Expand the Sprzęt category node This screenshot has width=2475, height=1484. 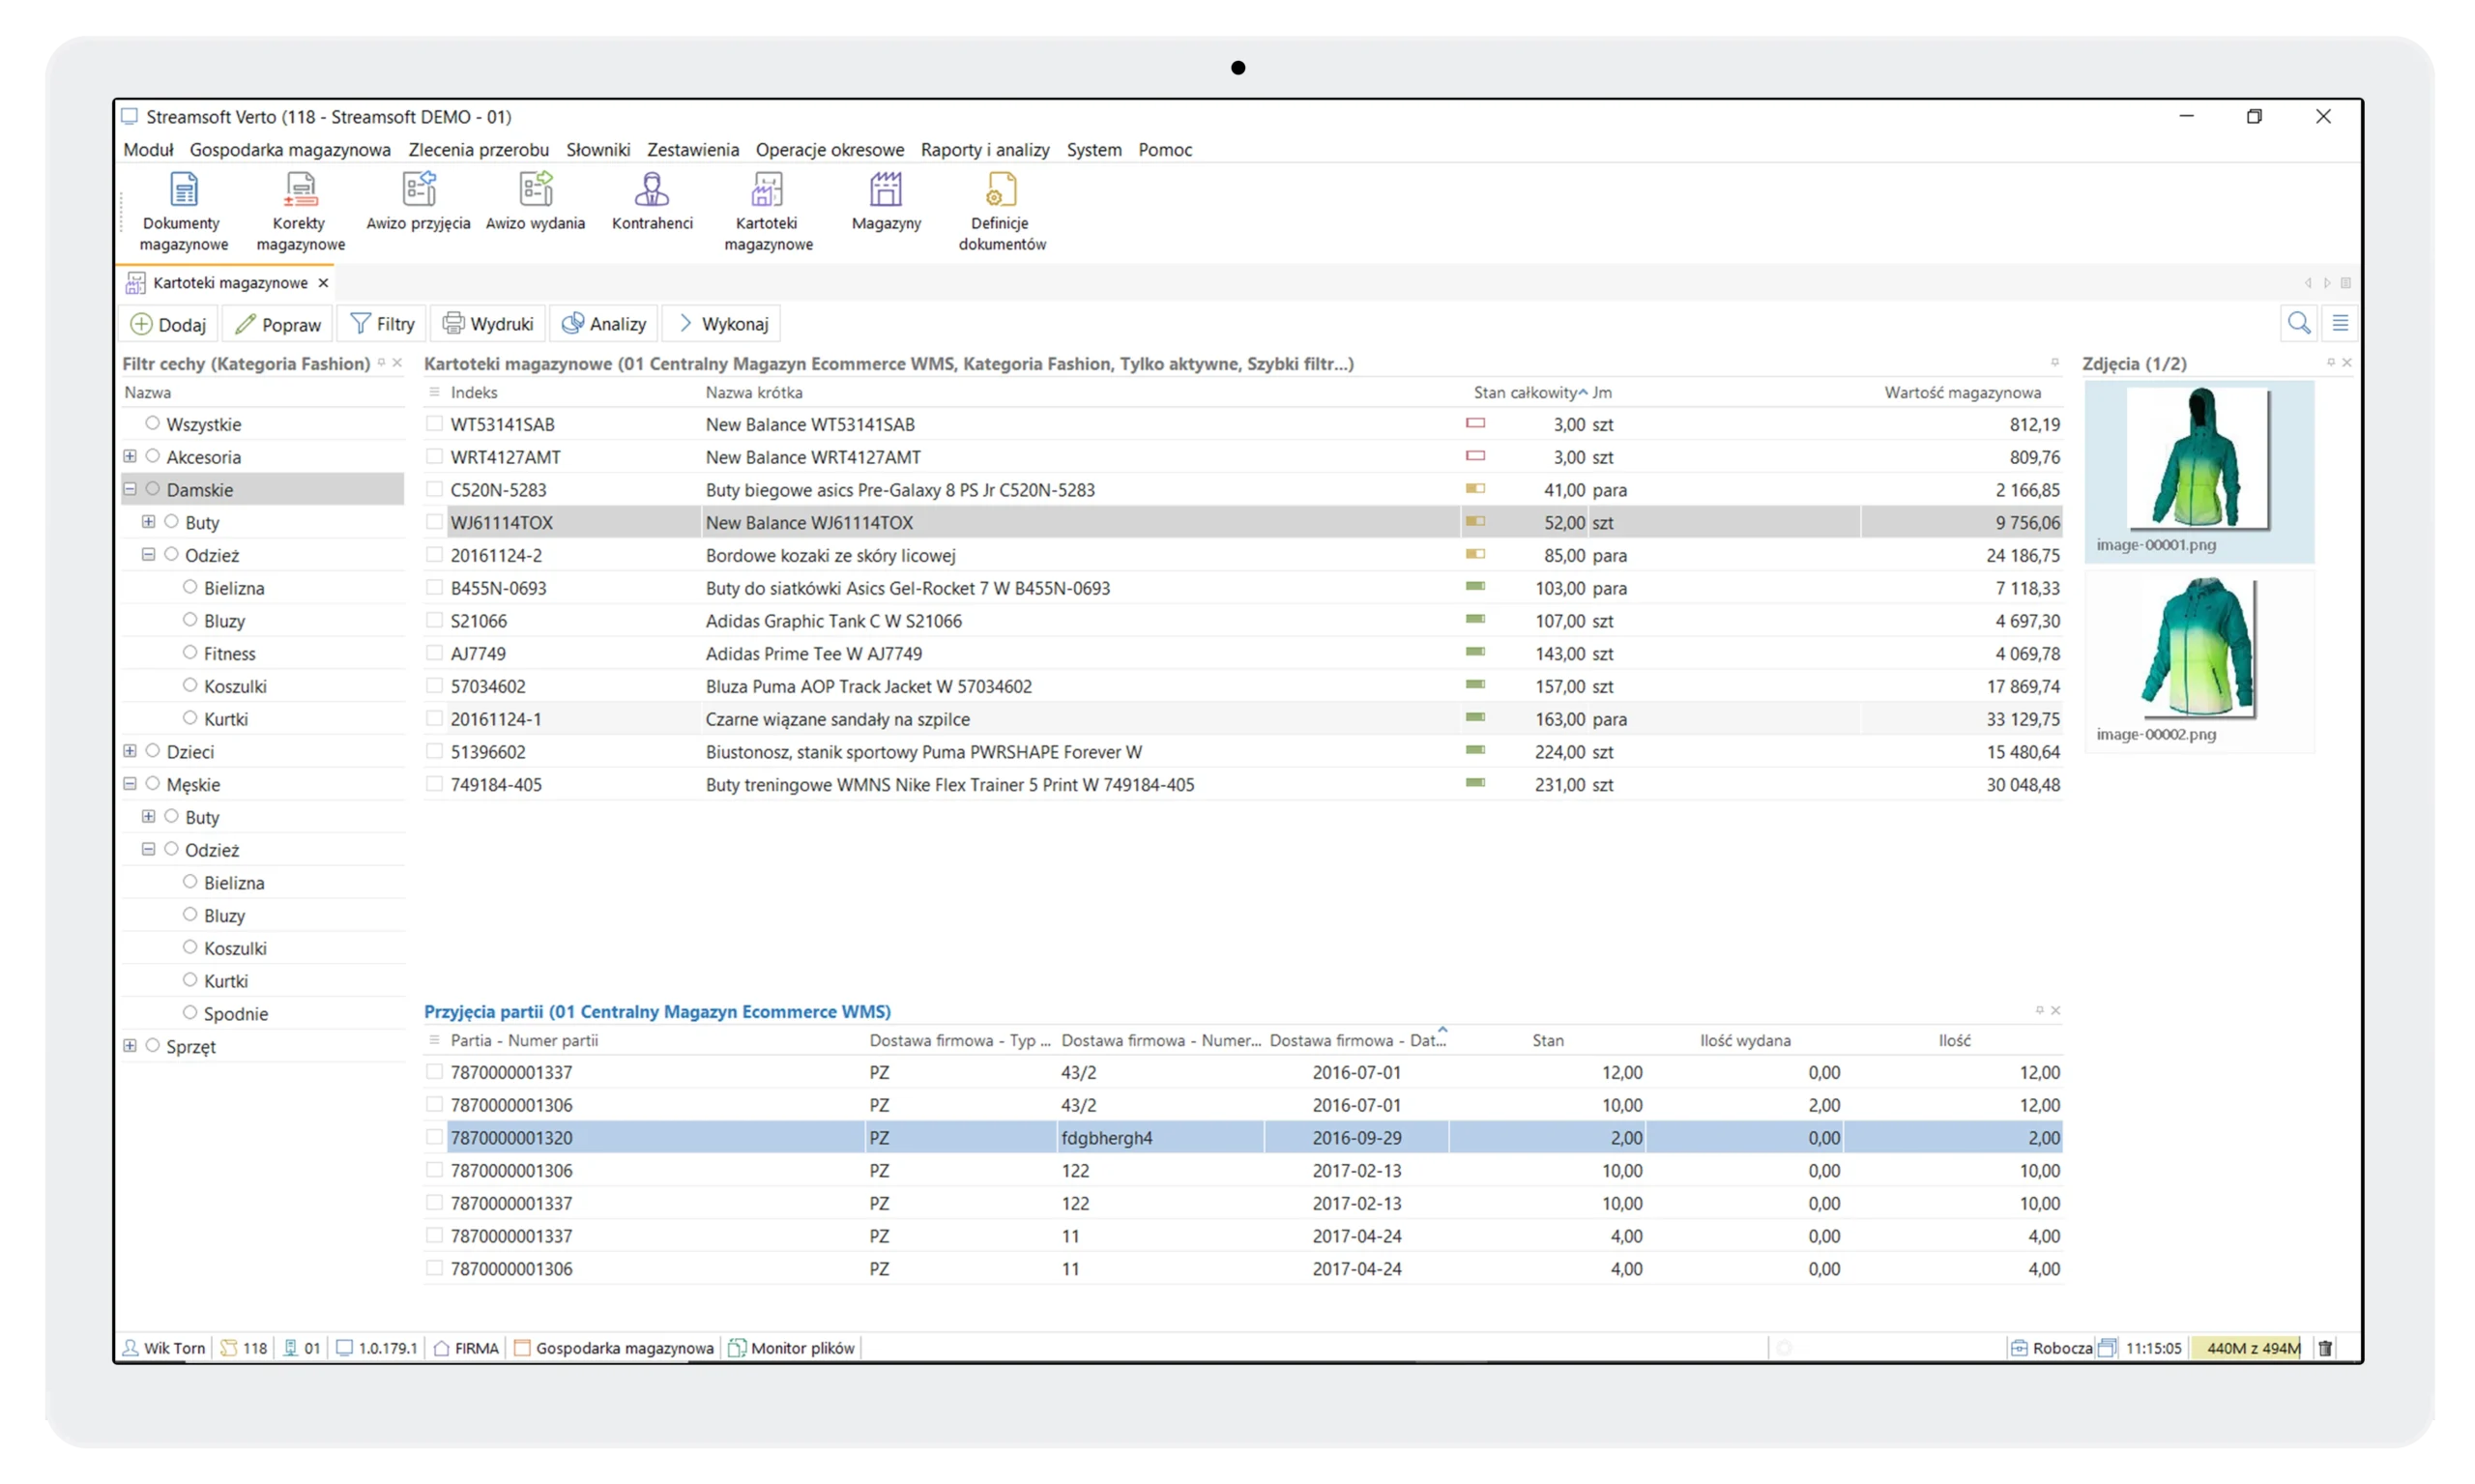130,1045
